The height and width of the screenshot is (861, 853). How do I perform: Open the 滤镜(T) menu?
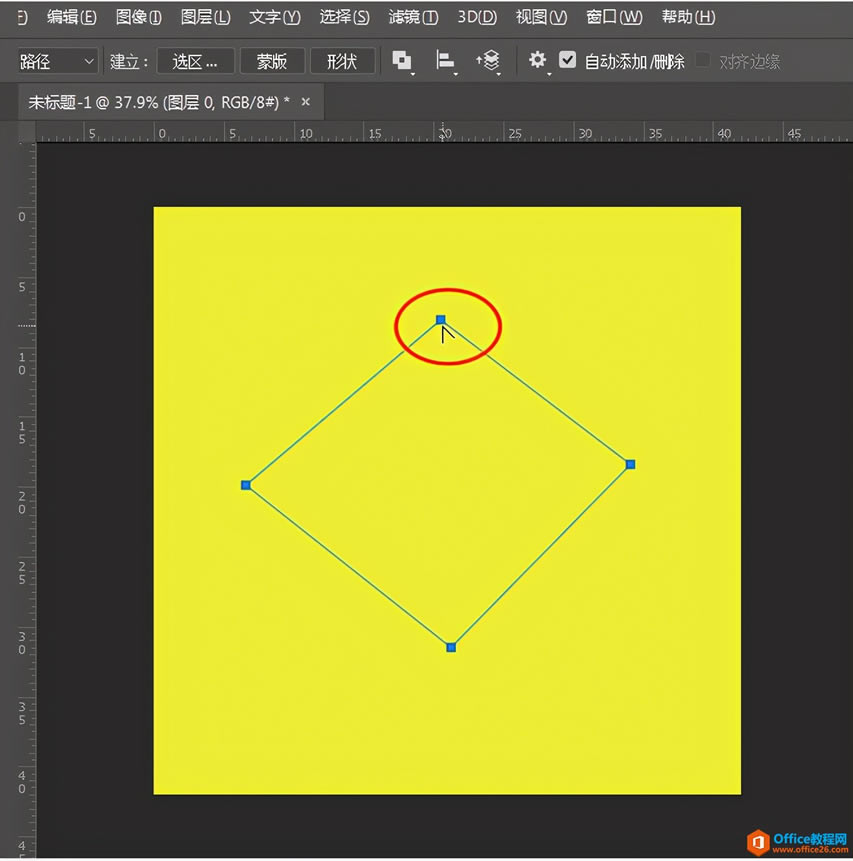coord(413,18)
